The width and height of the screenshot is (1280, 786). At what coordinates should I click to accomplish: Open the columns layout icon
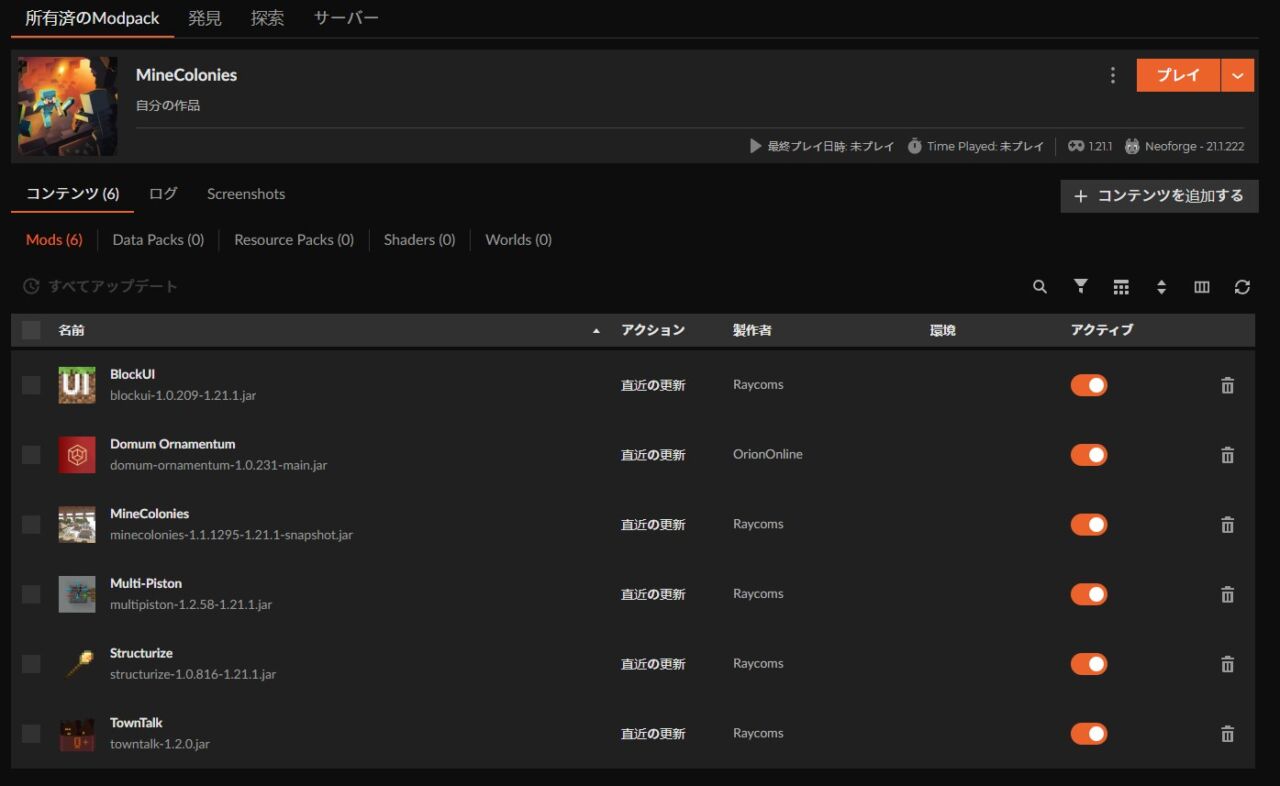(x=1202, y=287)
